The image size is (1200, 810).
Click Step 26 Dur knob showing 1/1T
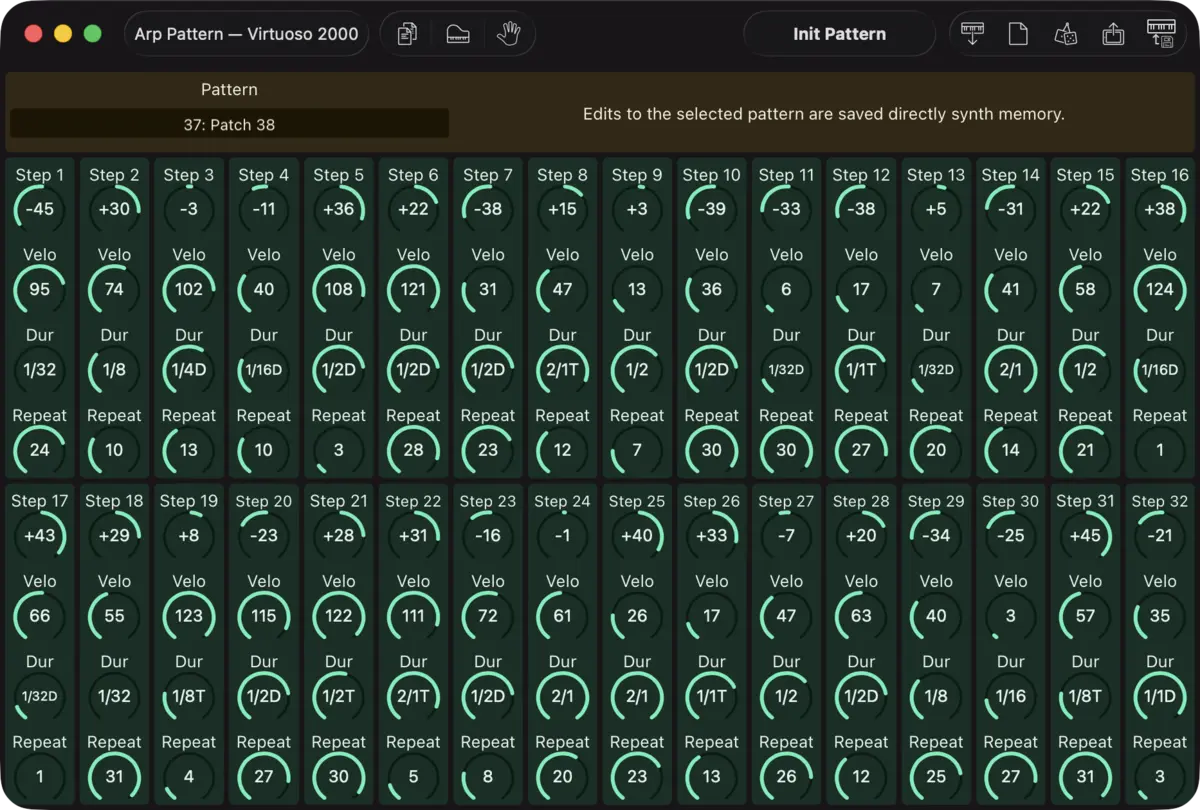point(712,696)
